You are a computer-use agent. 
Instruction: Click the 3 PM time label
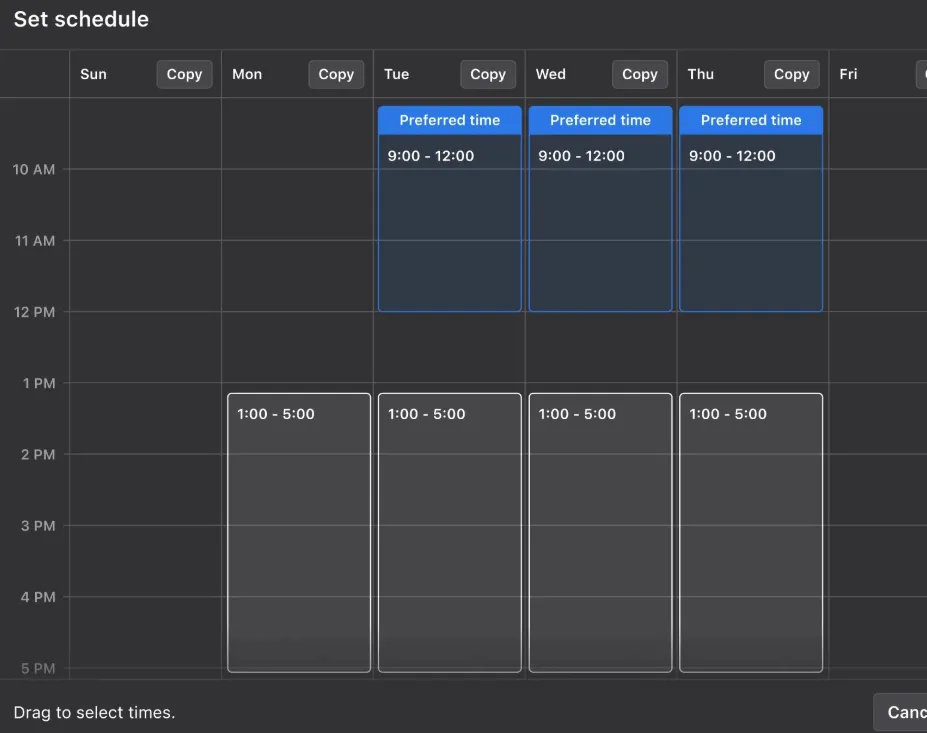[38, 526]
